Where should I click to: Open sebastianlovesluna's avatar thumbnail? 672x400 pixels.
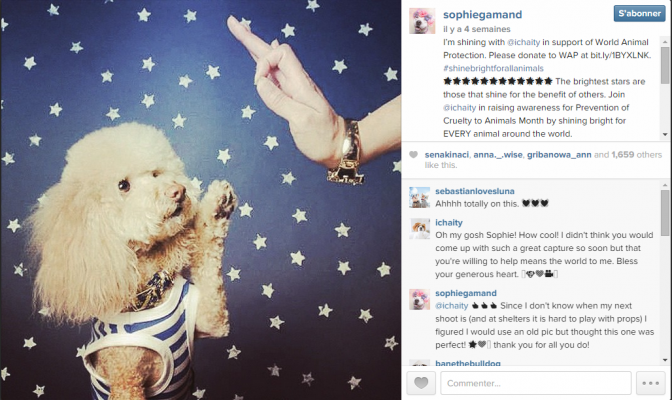click(420, 197)
